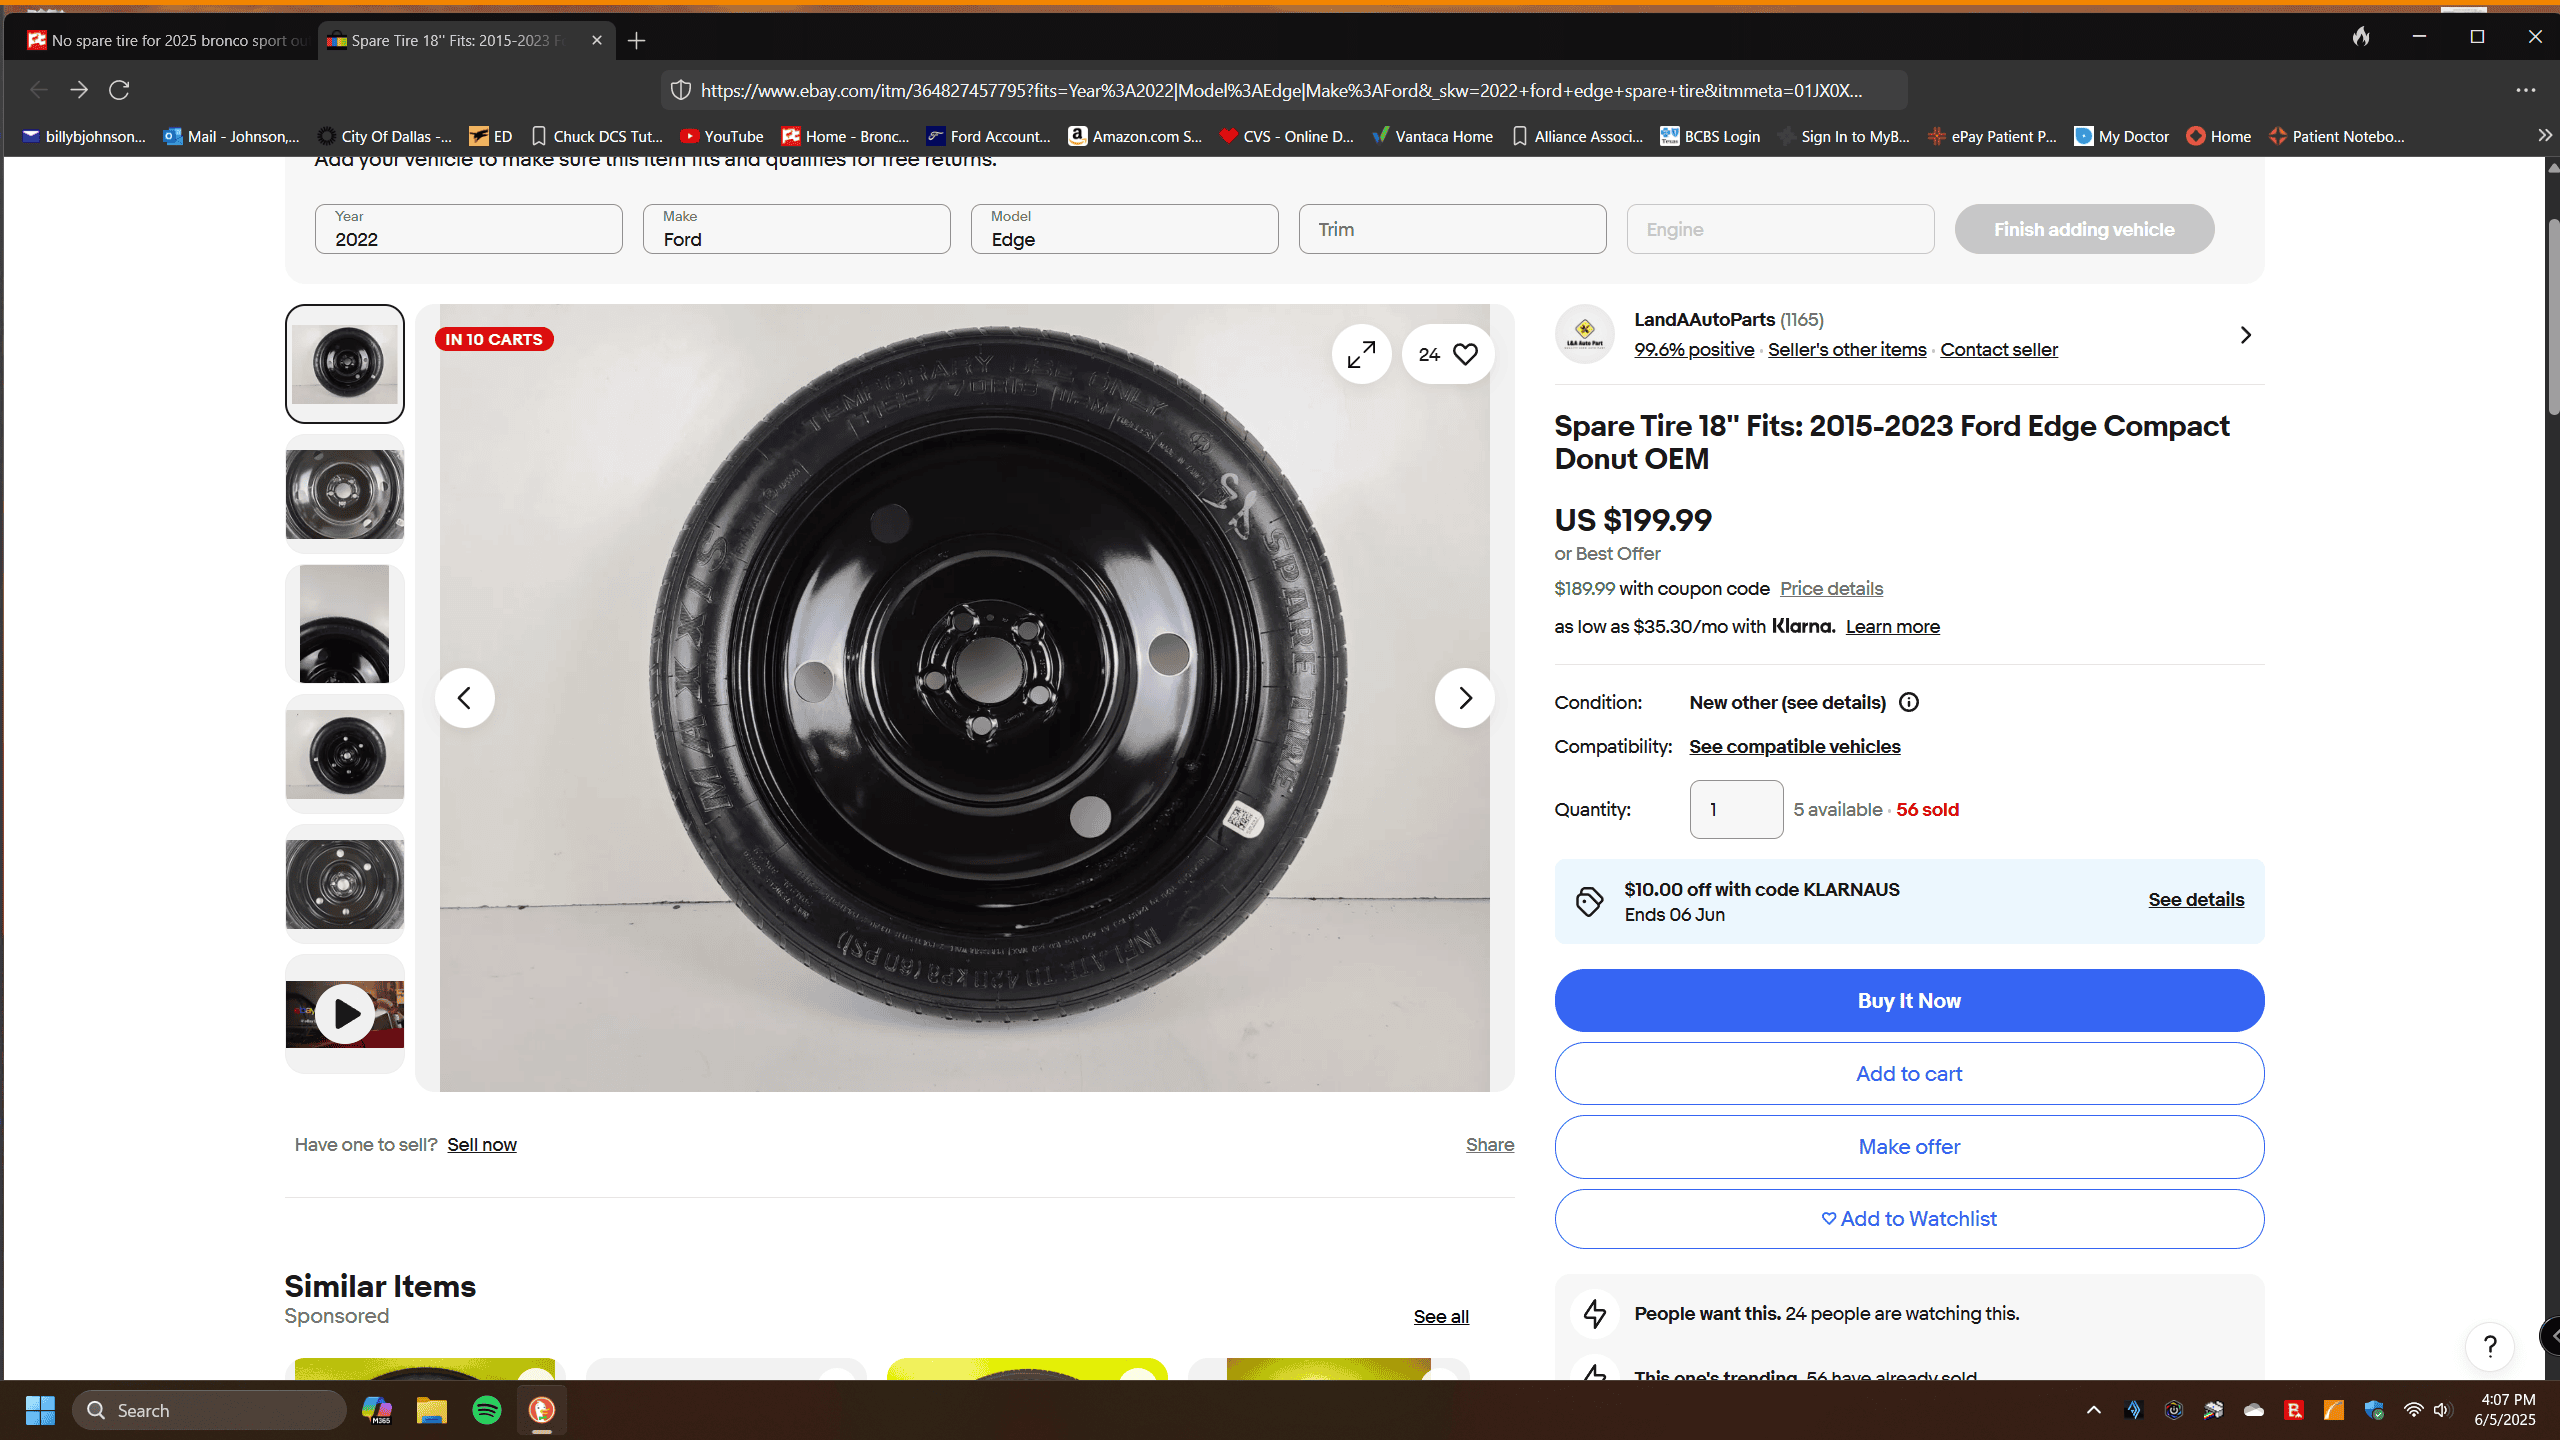
Task: Open See details for the KLARNAUS coupon
Action: tap(2196, 900)
